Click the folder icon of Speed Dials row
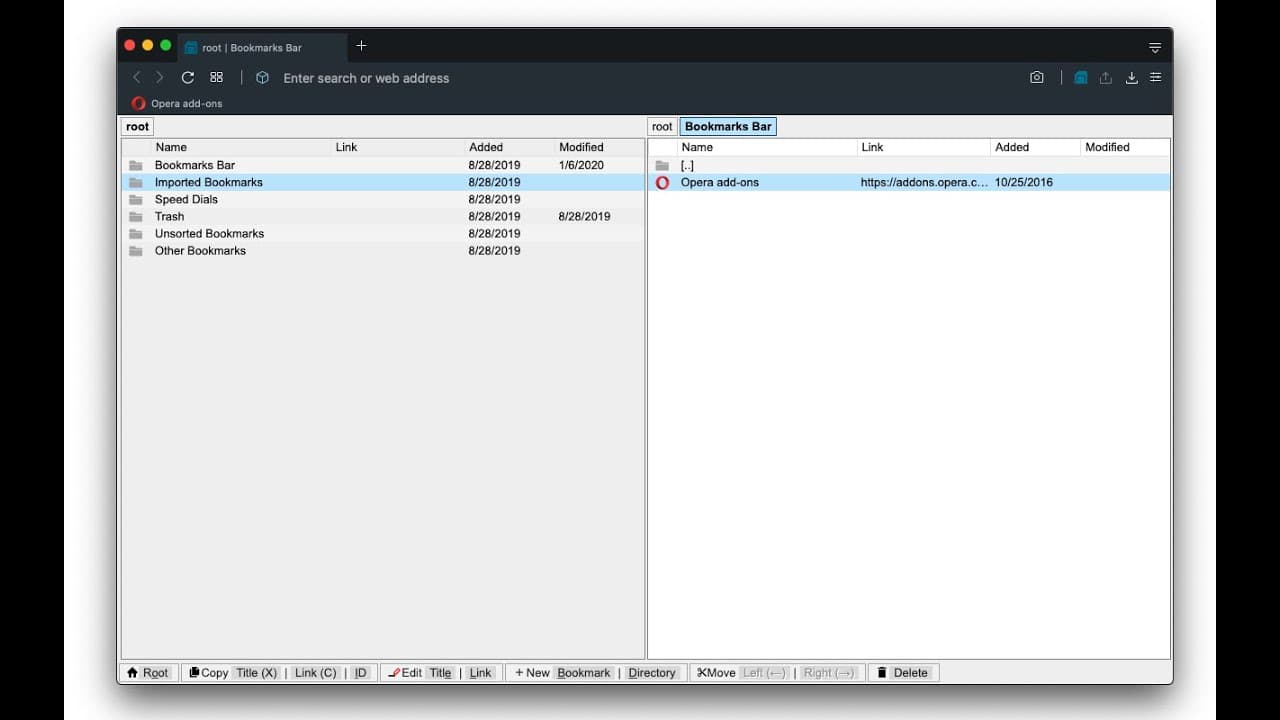The height and width of the screenshot is (720, 1280). click(x=136, y=199)
